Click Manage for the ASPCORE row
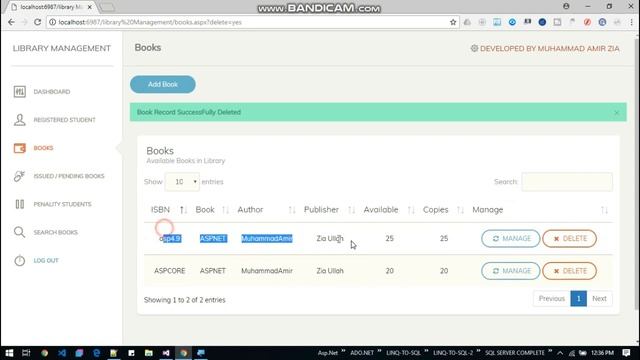Viewport: 640px width, 360px height. click(x=511, y=271)
